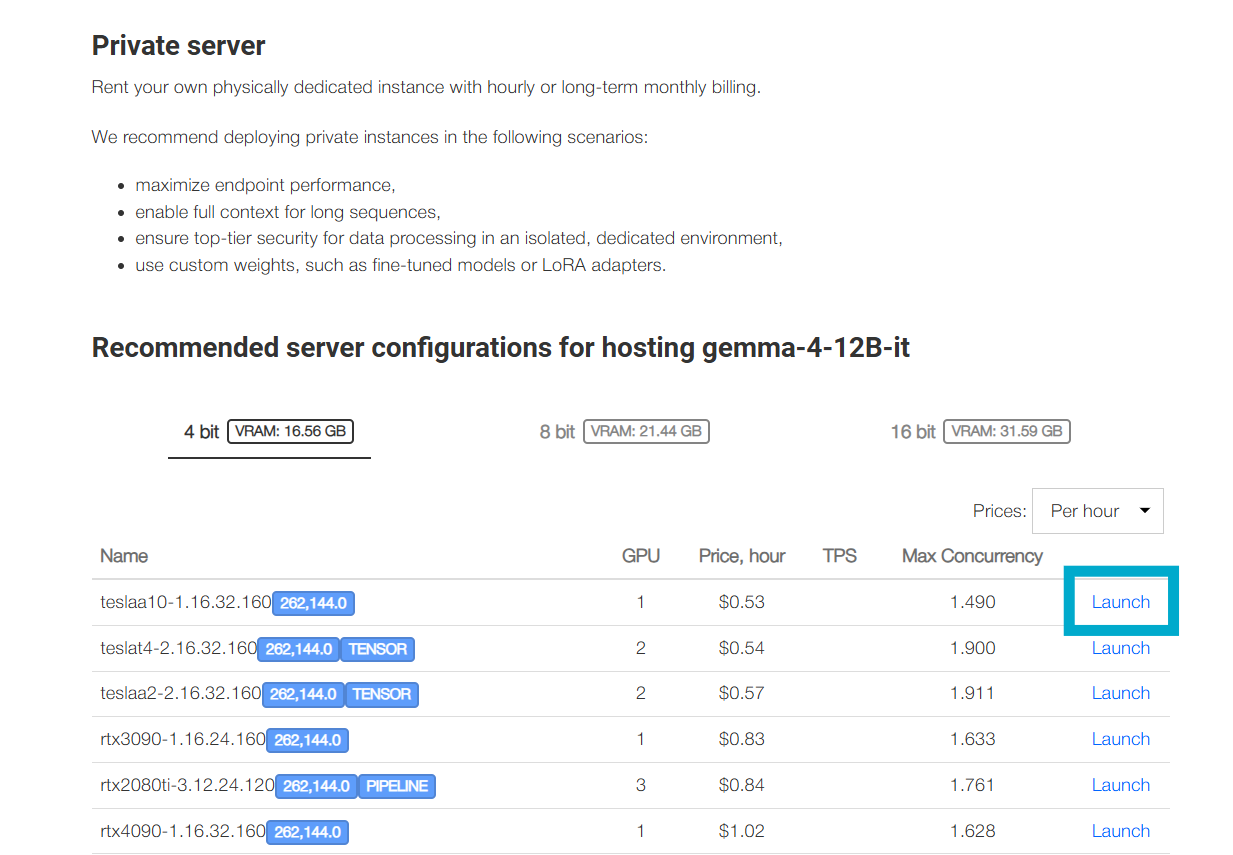1233x855 pixels.
Task: Open the Prices Per hour dropdown
Action: (1098, 511)
